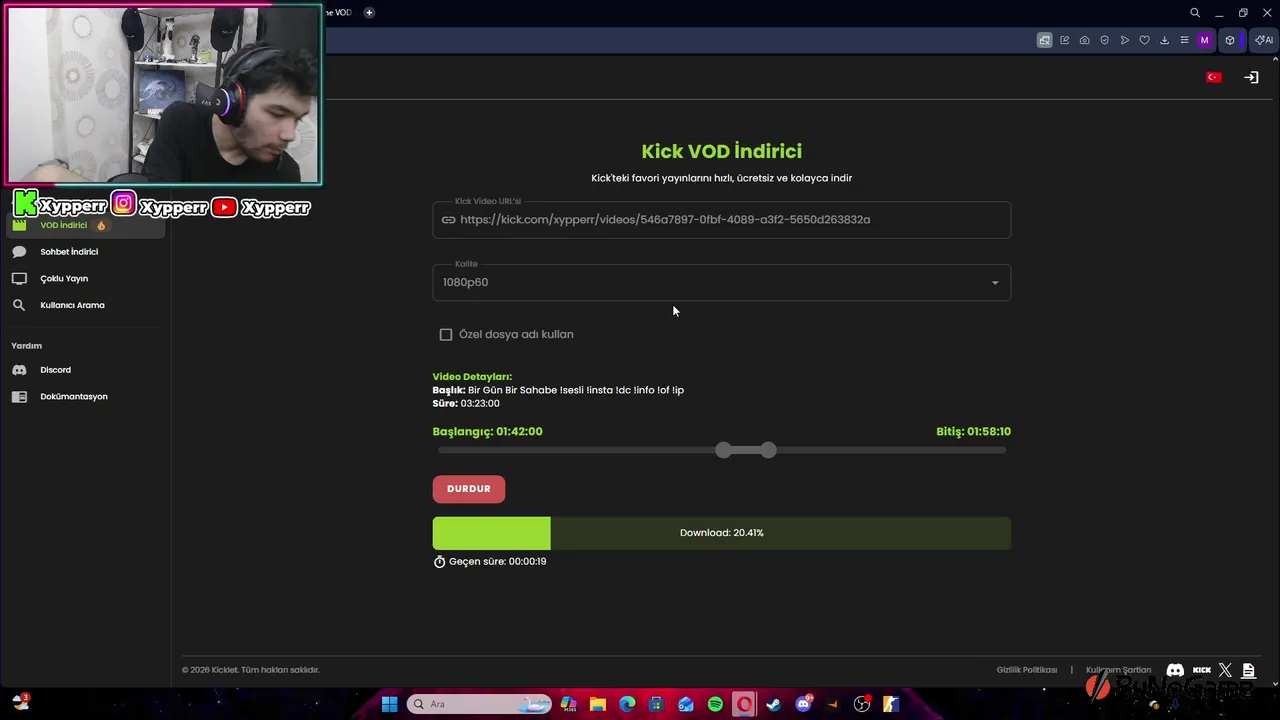Enable 'Özel dosya adı kullan' checkbox
1280x720 pixels.
[446, 334]
